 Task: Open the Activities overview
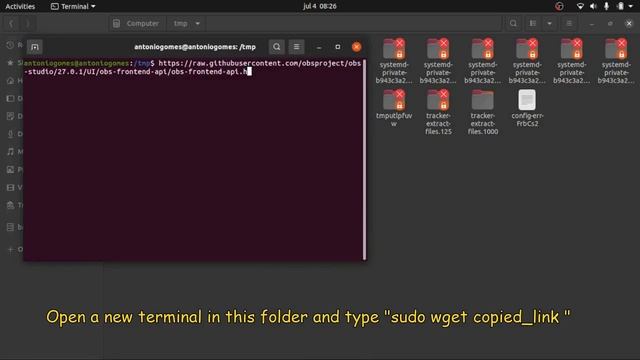pos(20,6)
